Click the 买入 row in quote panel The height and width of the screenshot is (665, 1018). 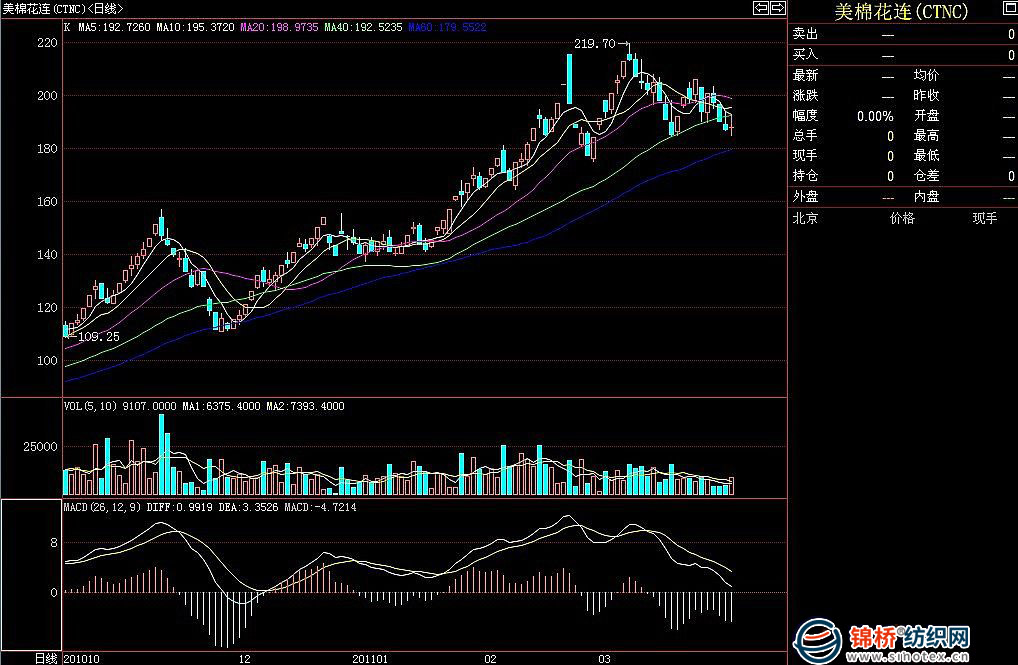pyautogui.click(x=805, y=55)
